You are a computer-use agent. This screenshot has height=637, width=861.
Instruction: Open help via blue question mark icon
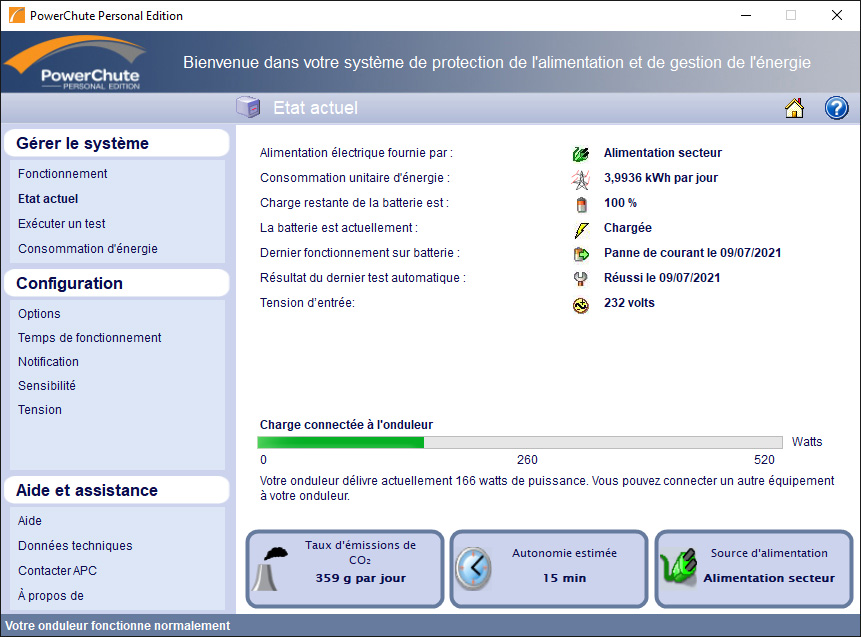coord(836,108)
